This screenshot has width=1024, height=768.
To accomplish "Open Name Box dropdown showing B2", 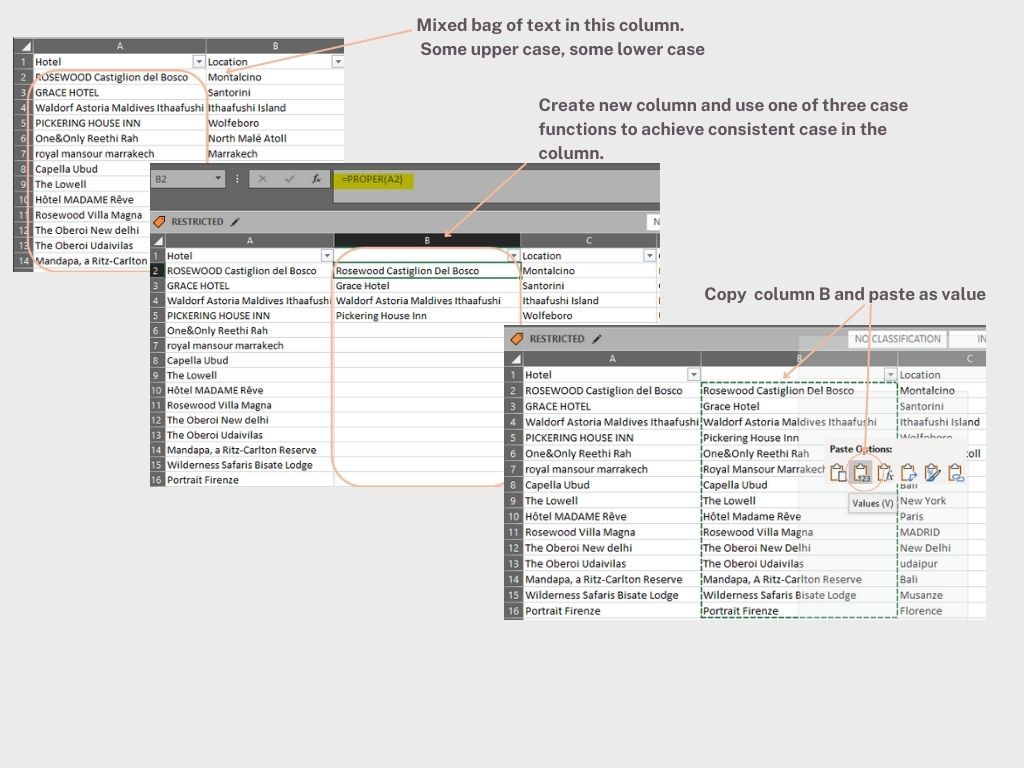I will coord(218,178).
